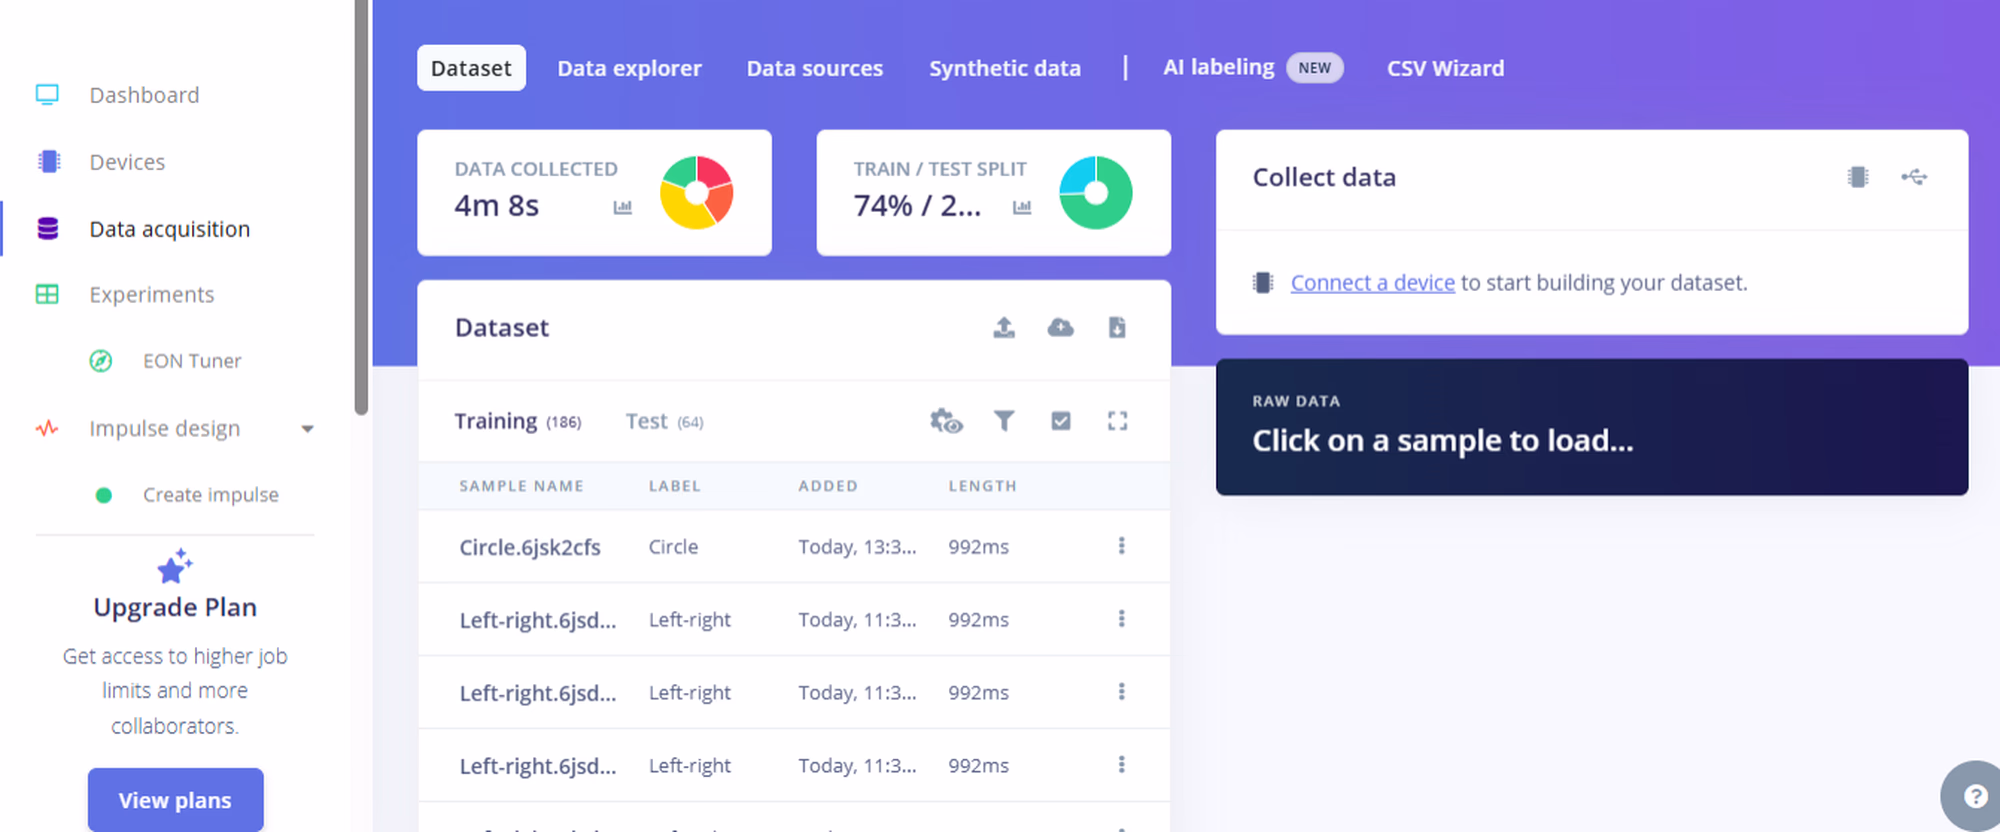The image size is (2000, 832).
Task: Click the cloud upload icon in the Dataset header
Action: point(1060,327)
